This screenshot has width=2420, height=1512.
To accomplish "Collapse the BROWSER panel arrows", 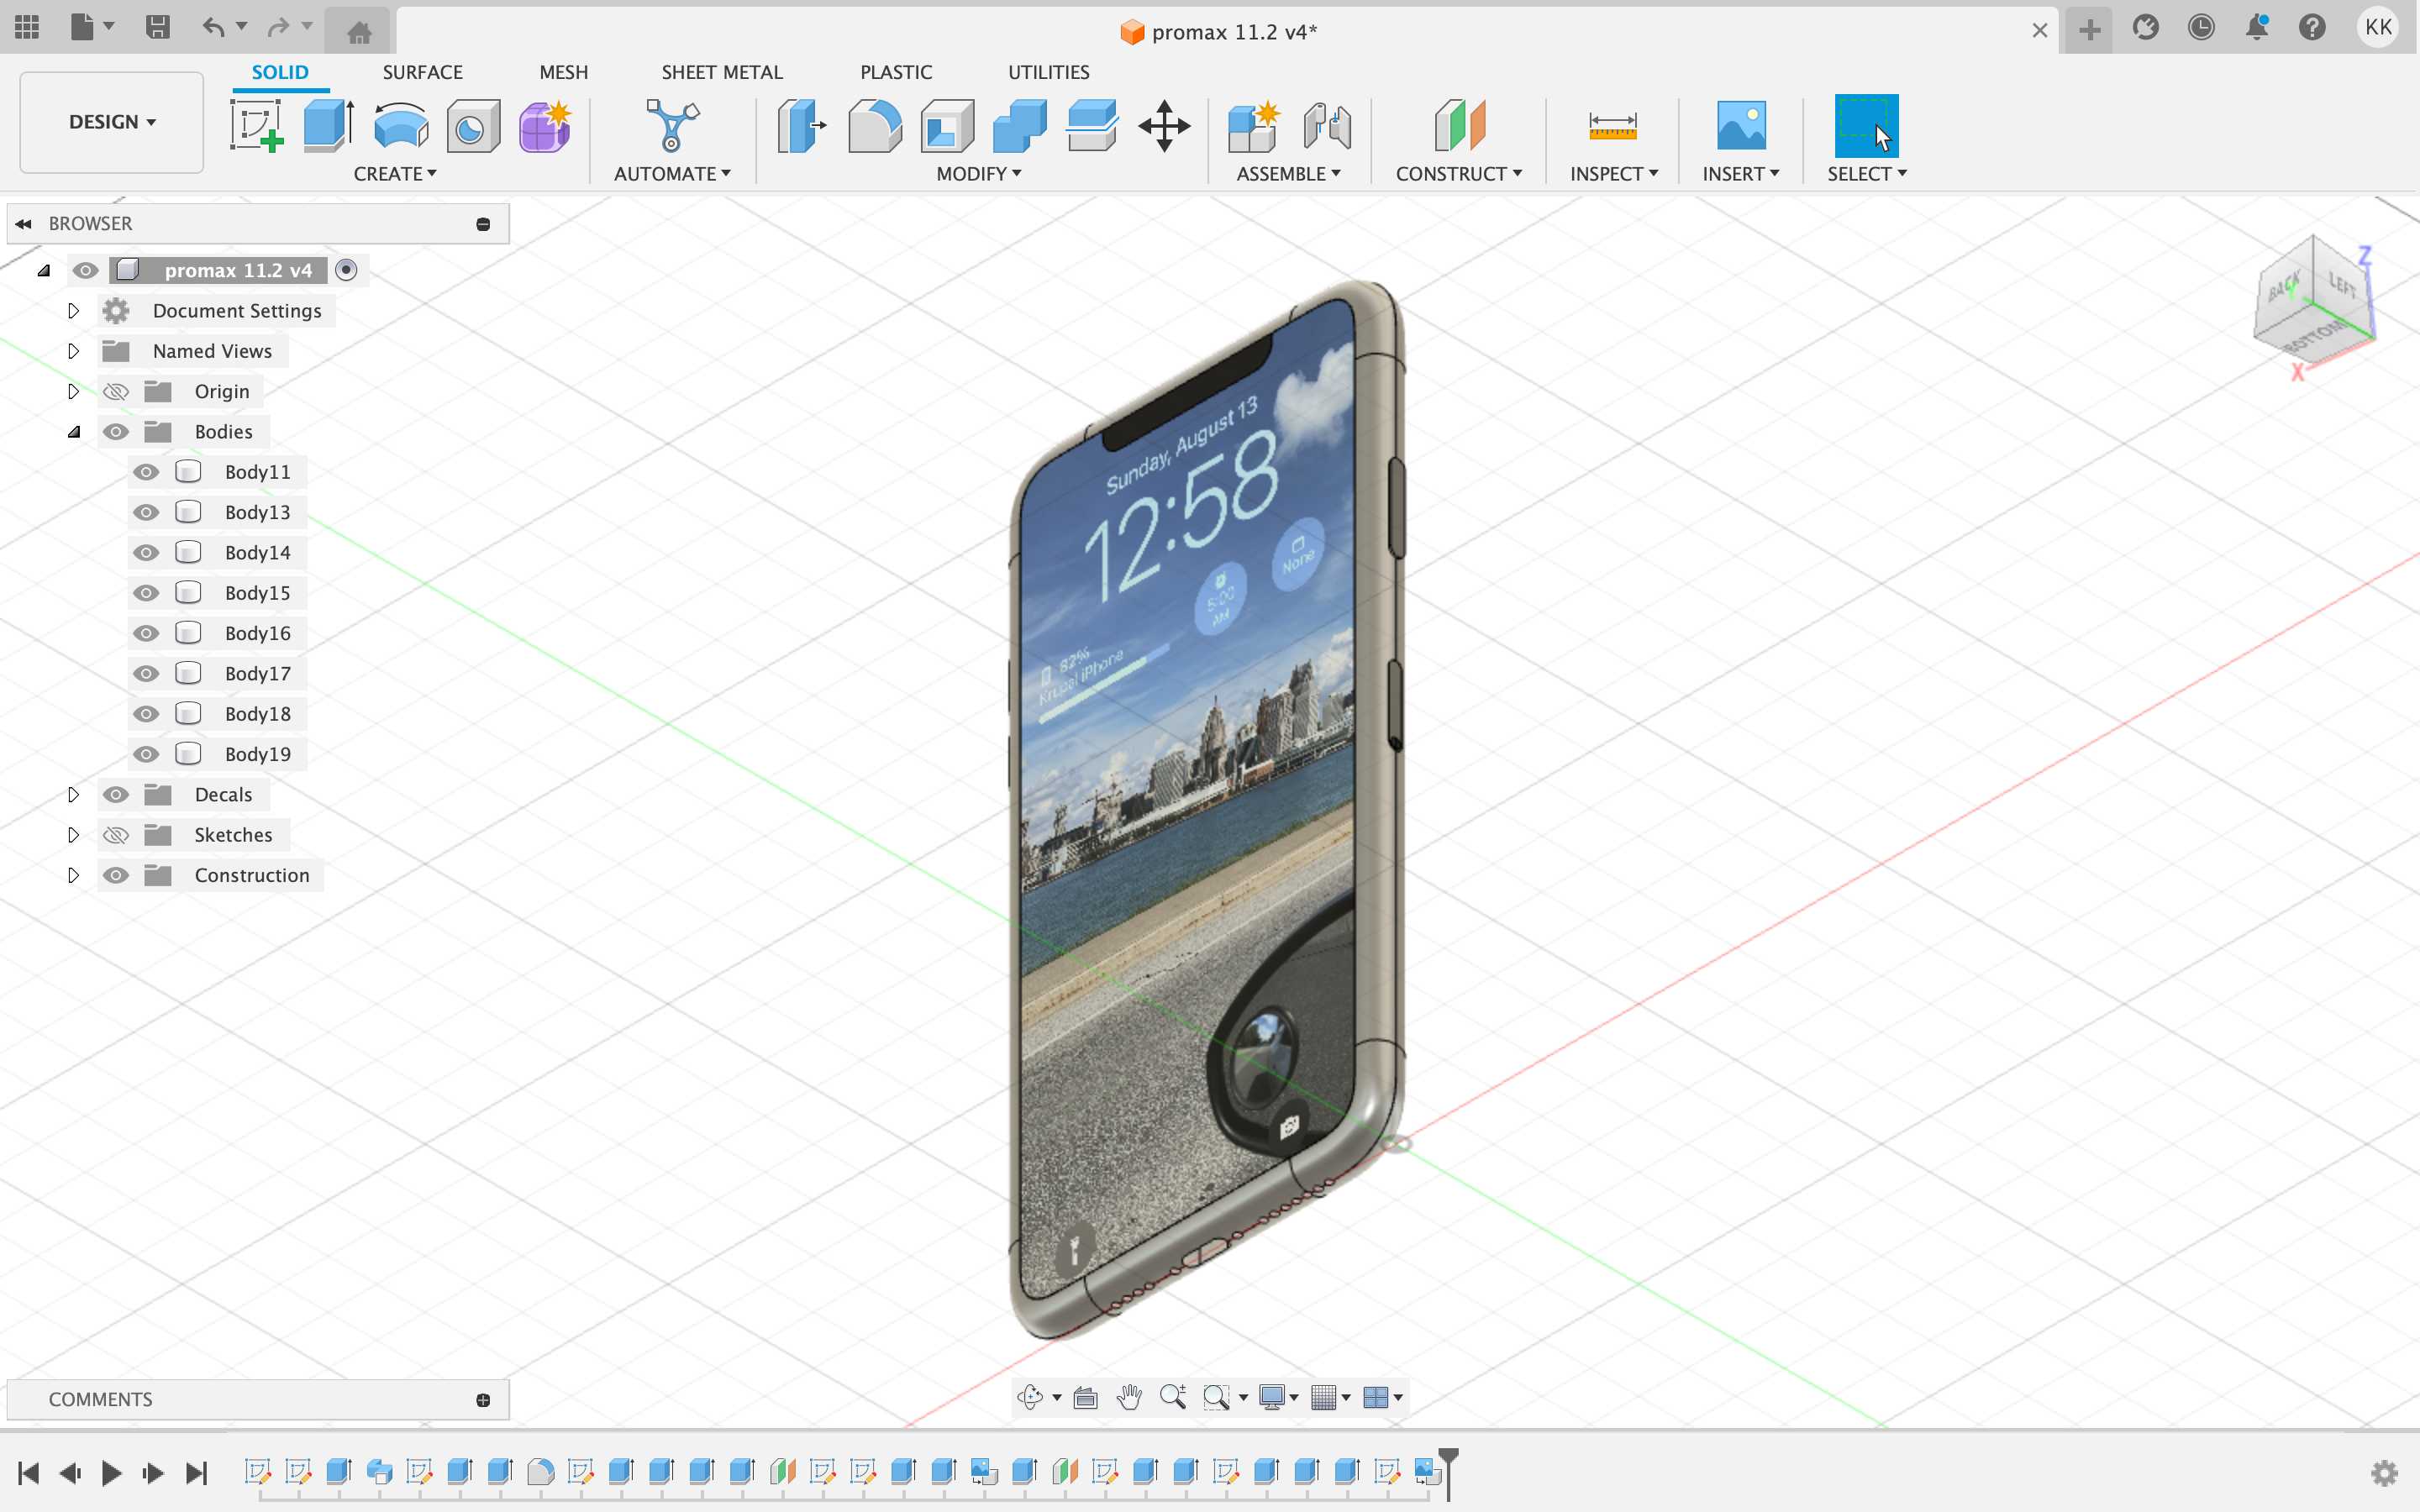I will (x=24, y=224).
